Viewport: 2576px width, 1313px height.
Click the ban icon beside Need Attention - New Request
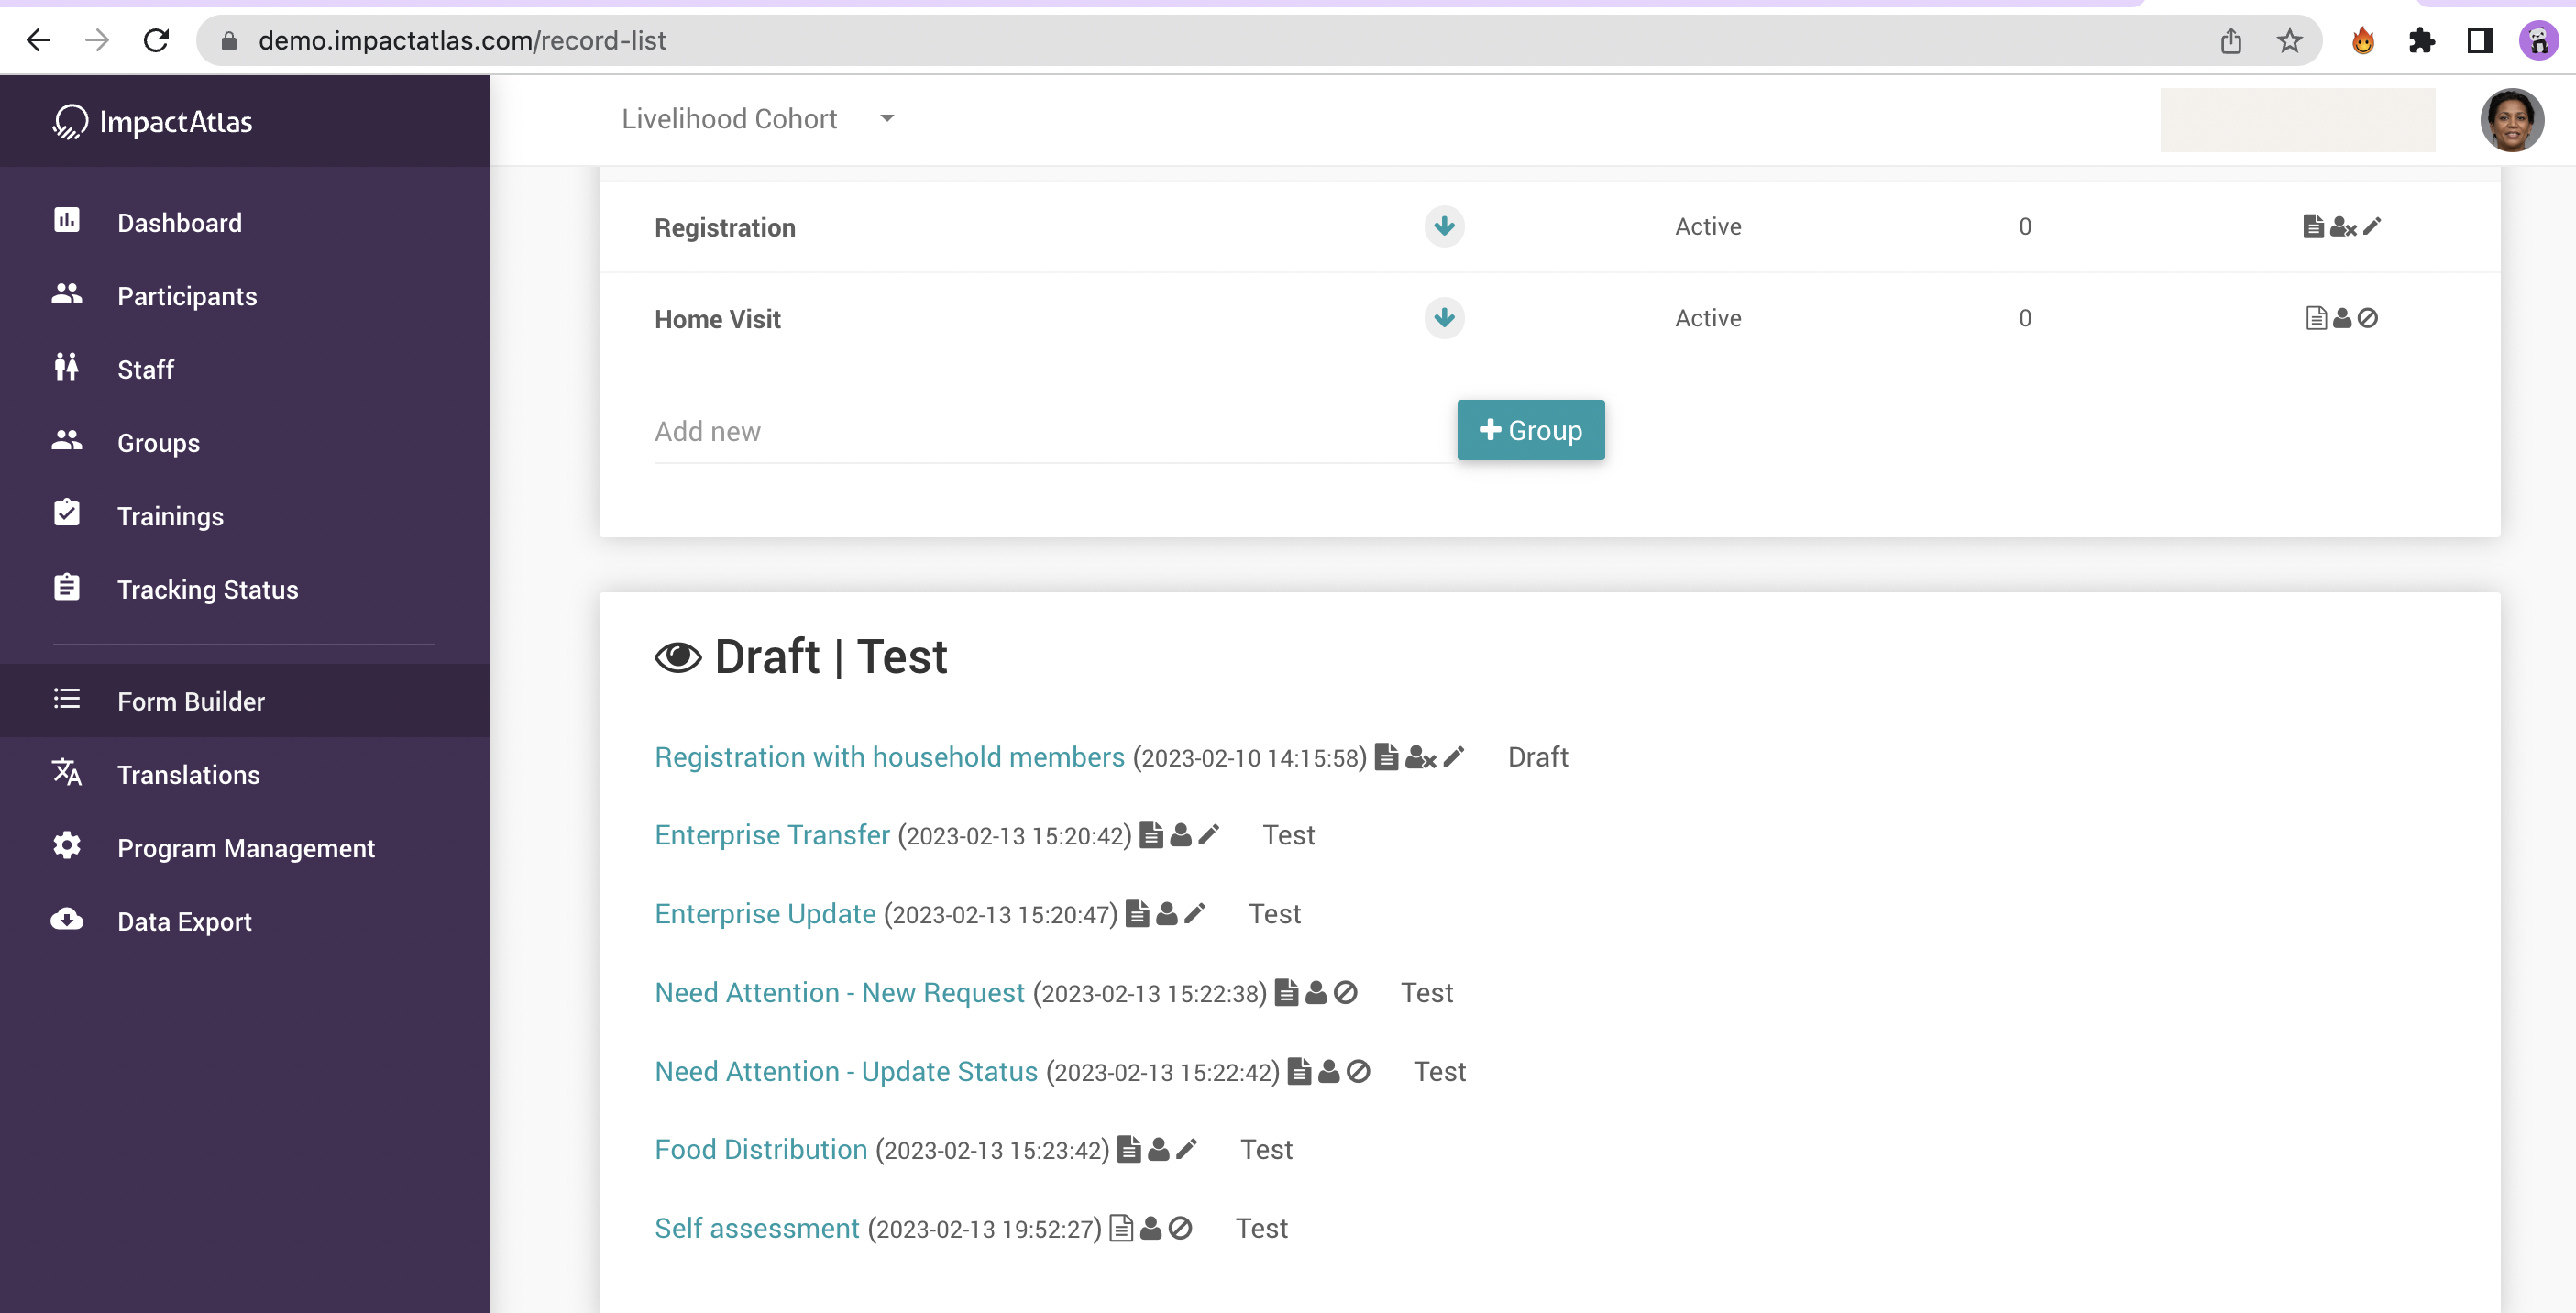click(1346, 992)
